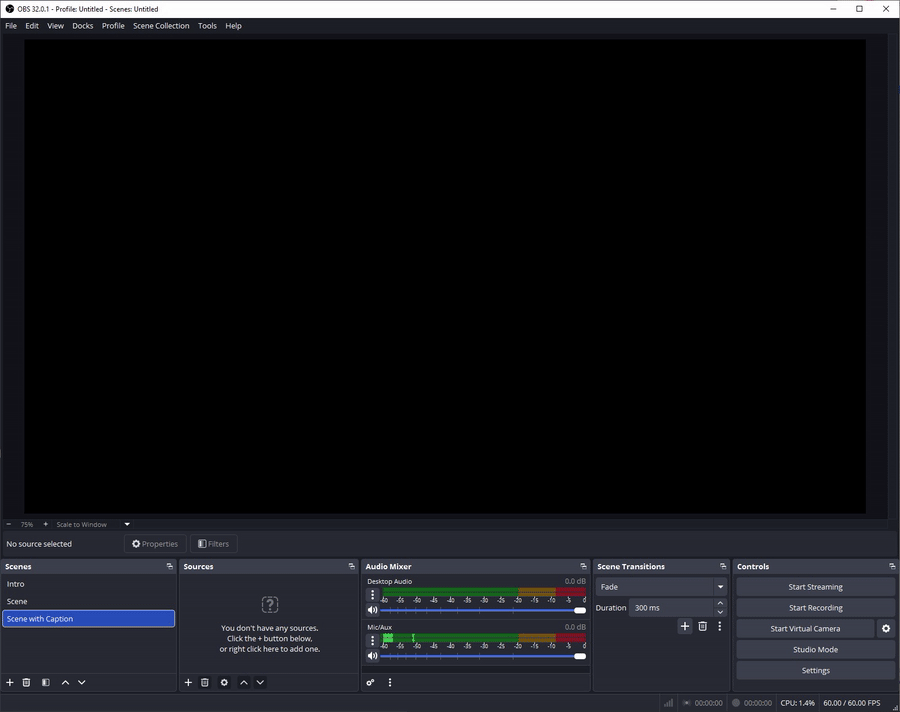Click the Properties button
Image resolution: width=900 pixels, height=712 pixels.
[155, 544]
